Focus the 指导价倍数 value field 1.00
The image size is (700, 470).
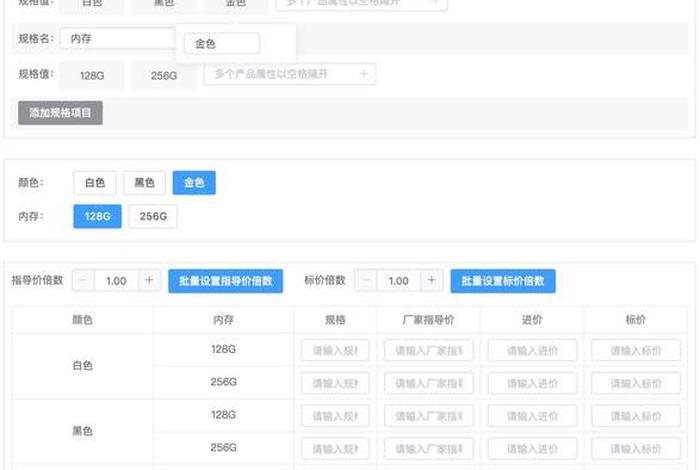(x=116, y=281)
